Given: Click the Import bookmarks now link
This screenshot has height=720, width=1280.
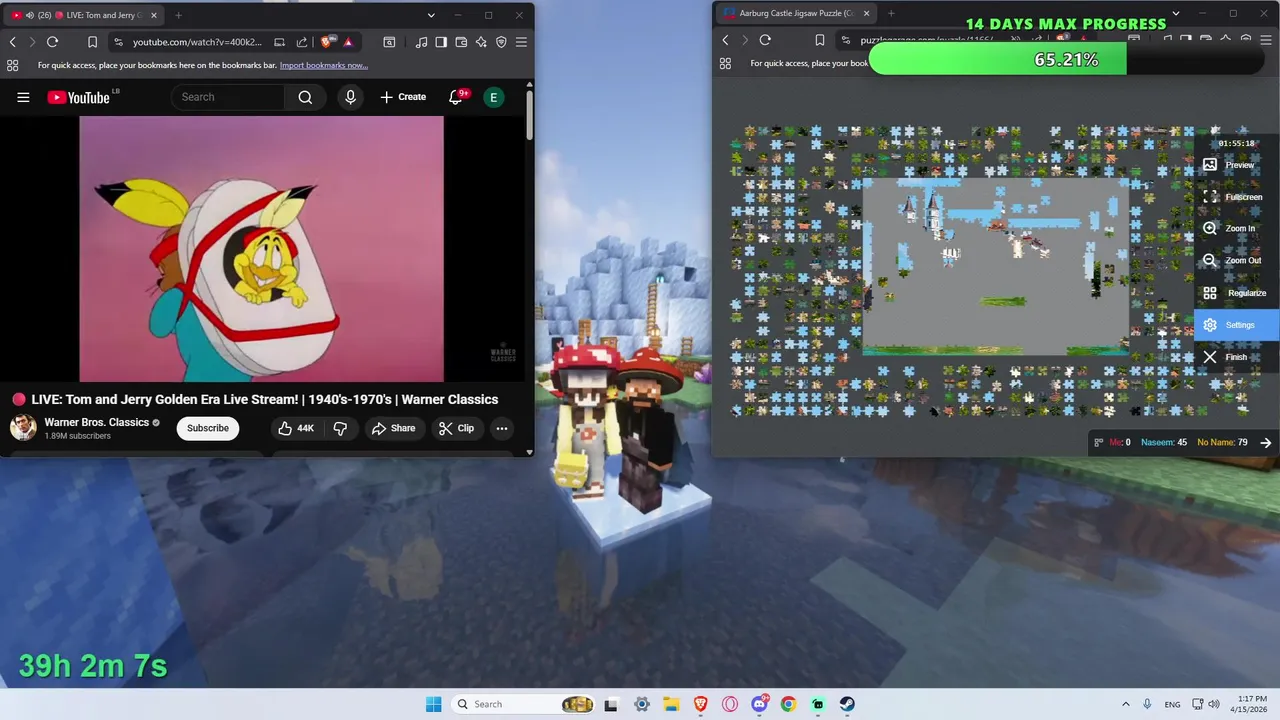Looking at the screenshot, I should coord(324,66).
